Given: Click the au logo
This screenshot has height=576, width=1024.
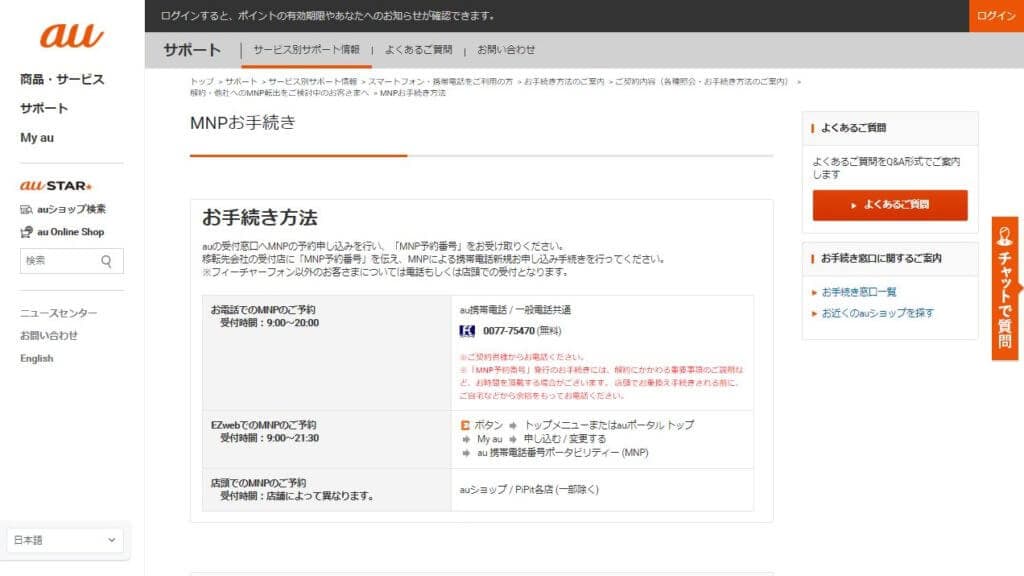Looking at the screenshot, I should point(71,35).
